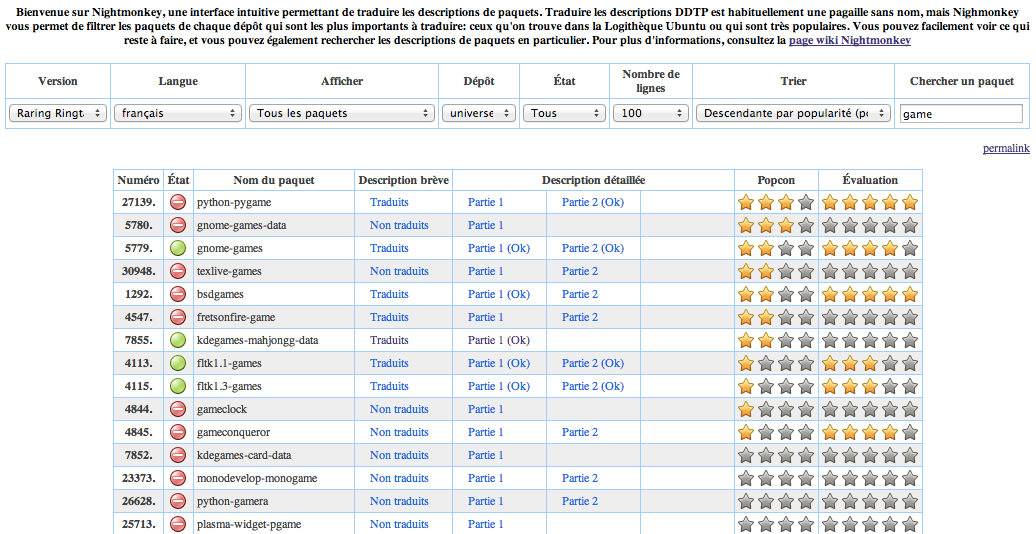Image resolution: width=1036 pixels, height=534 pixels.
Task: Click the red status icon for python-pygame
Action: (178, 202)
